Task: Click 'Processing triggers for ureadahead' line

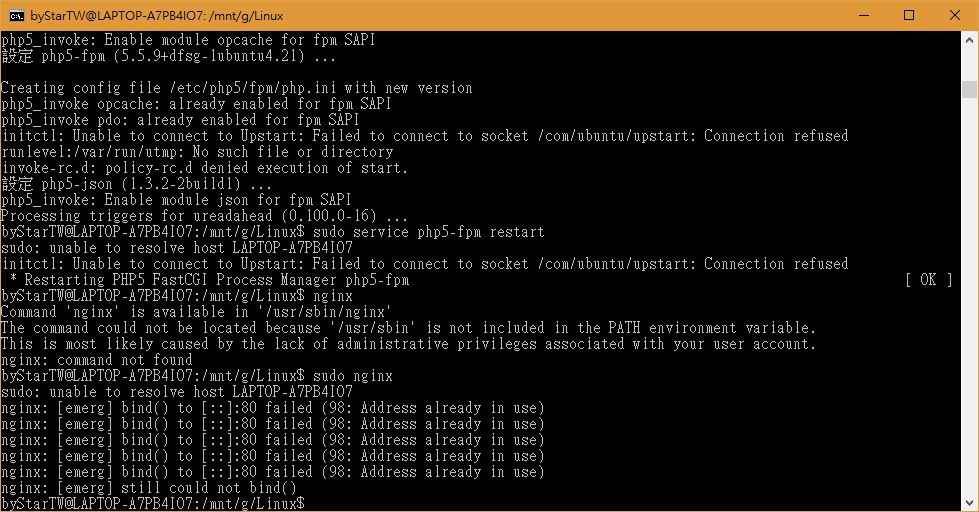Action: click(x=204, y=216)
